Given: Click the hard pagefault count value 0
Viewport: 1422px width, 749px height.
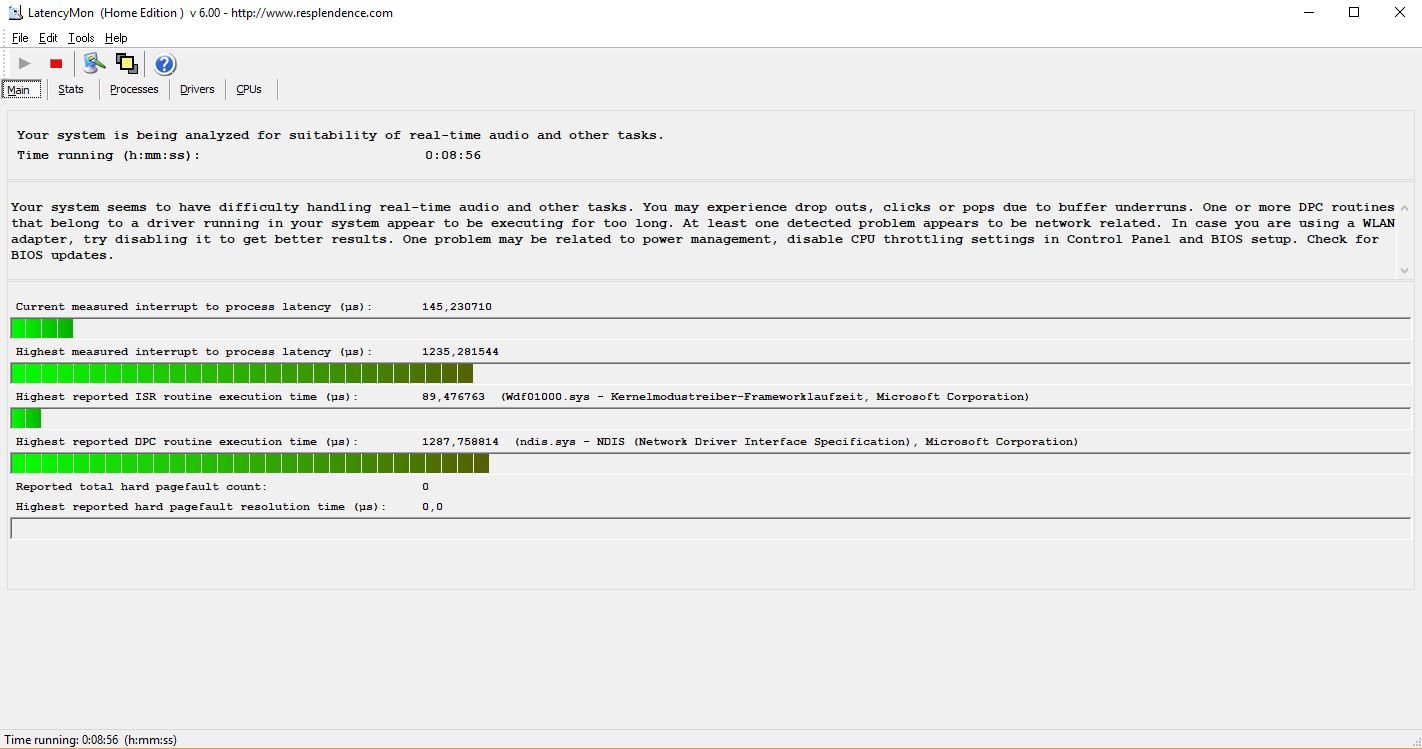Looking at the screenshot, I should click(x=425, y=487).
